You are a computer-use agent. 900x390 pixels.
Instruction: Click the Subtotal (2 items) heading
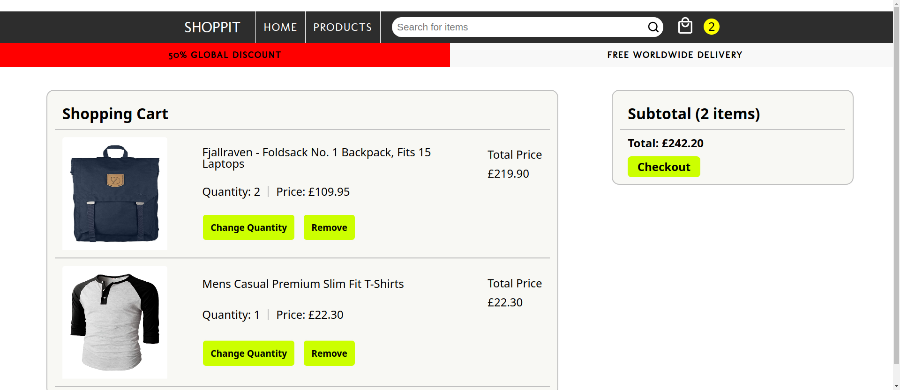coord(694,114)
